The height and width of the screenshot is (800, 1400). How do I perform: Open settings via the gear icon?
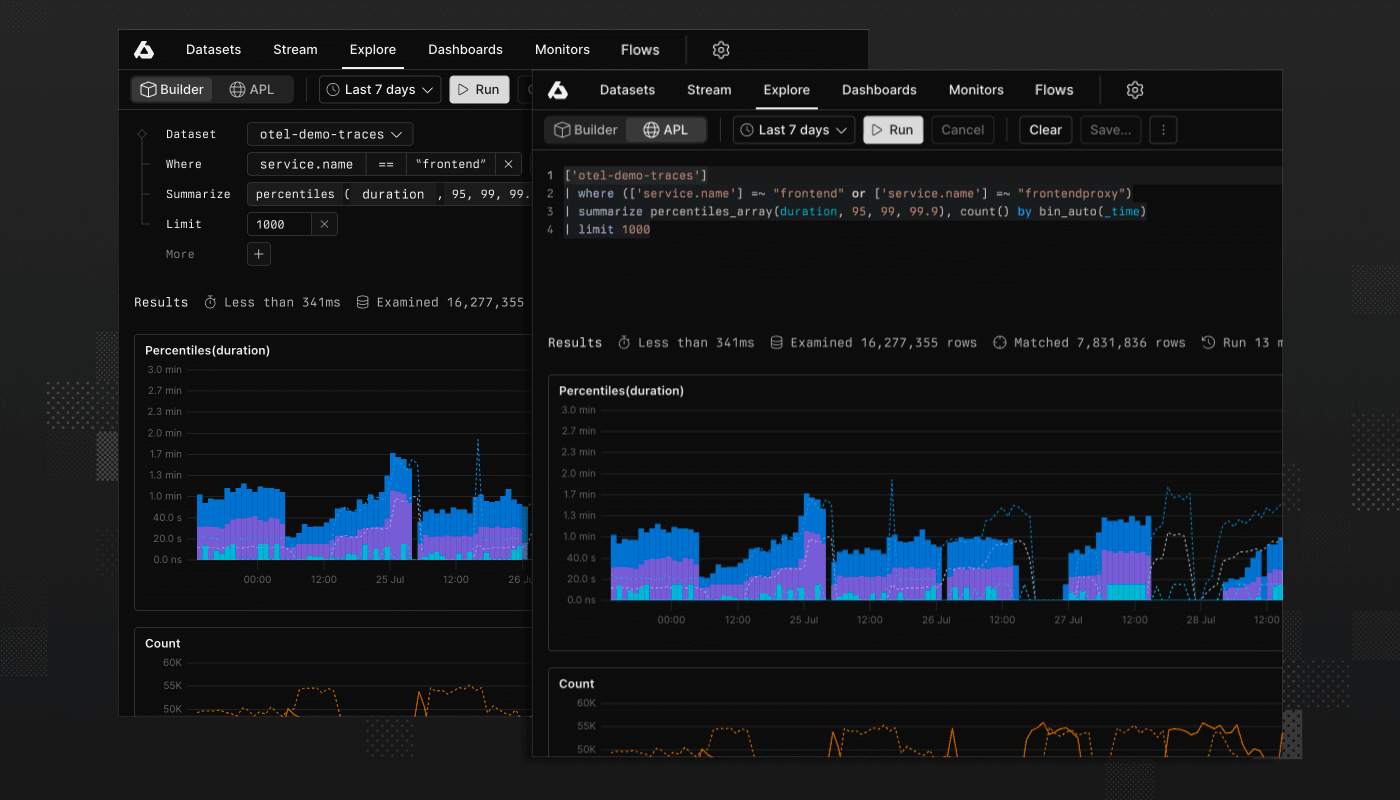pos(1134,89)
